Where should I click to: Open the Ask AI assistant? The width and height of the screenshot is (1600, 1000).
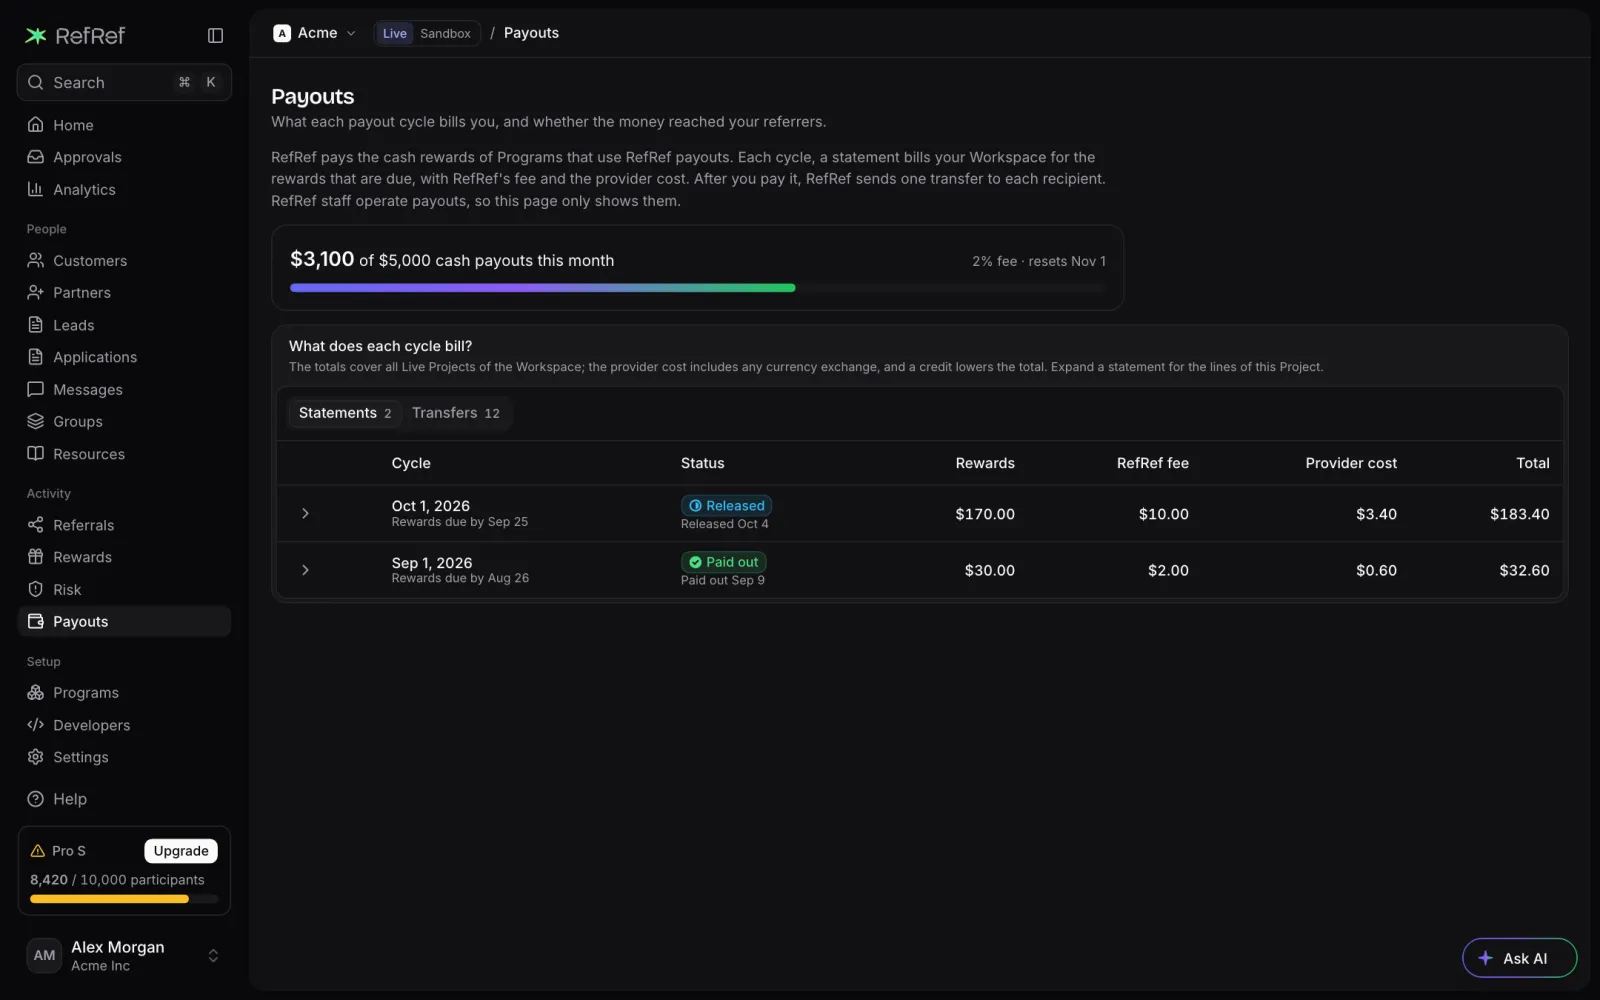pyautogui.click(x=1519, y=958)
